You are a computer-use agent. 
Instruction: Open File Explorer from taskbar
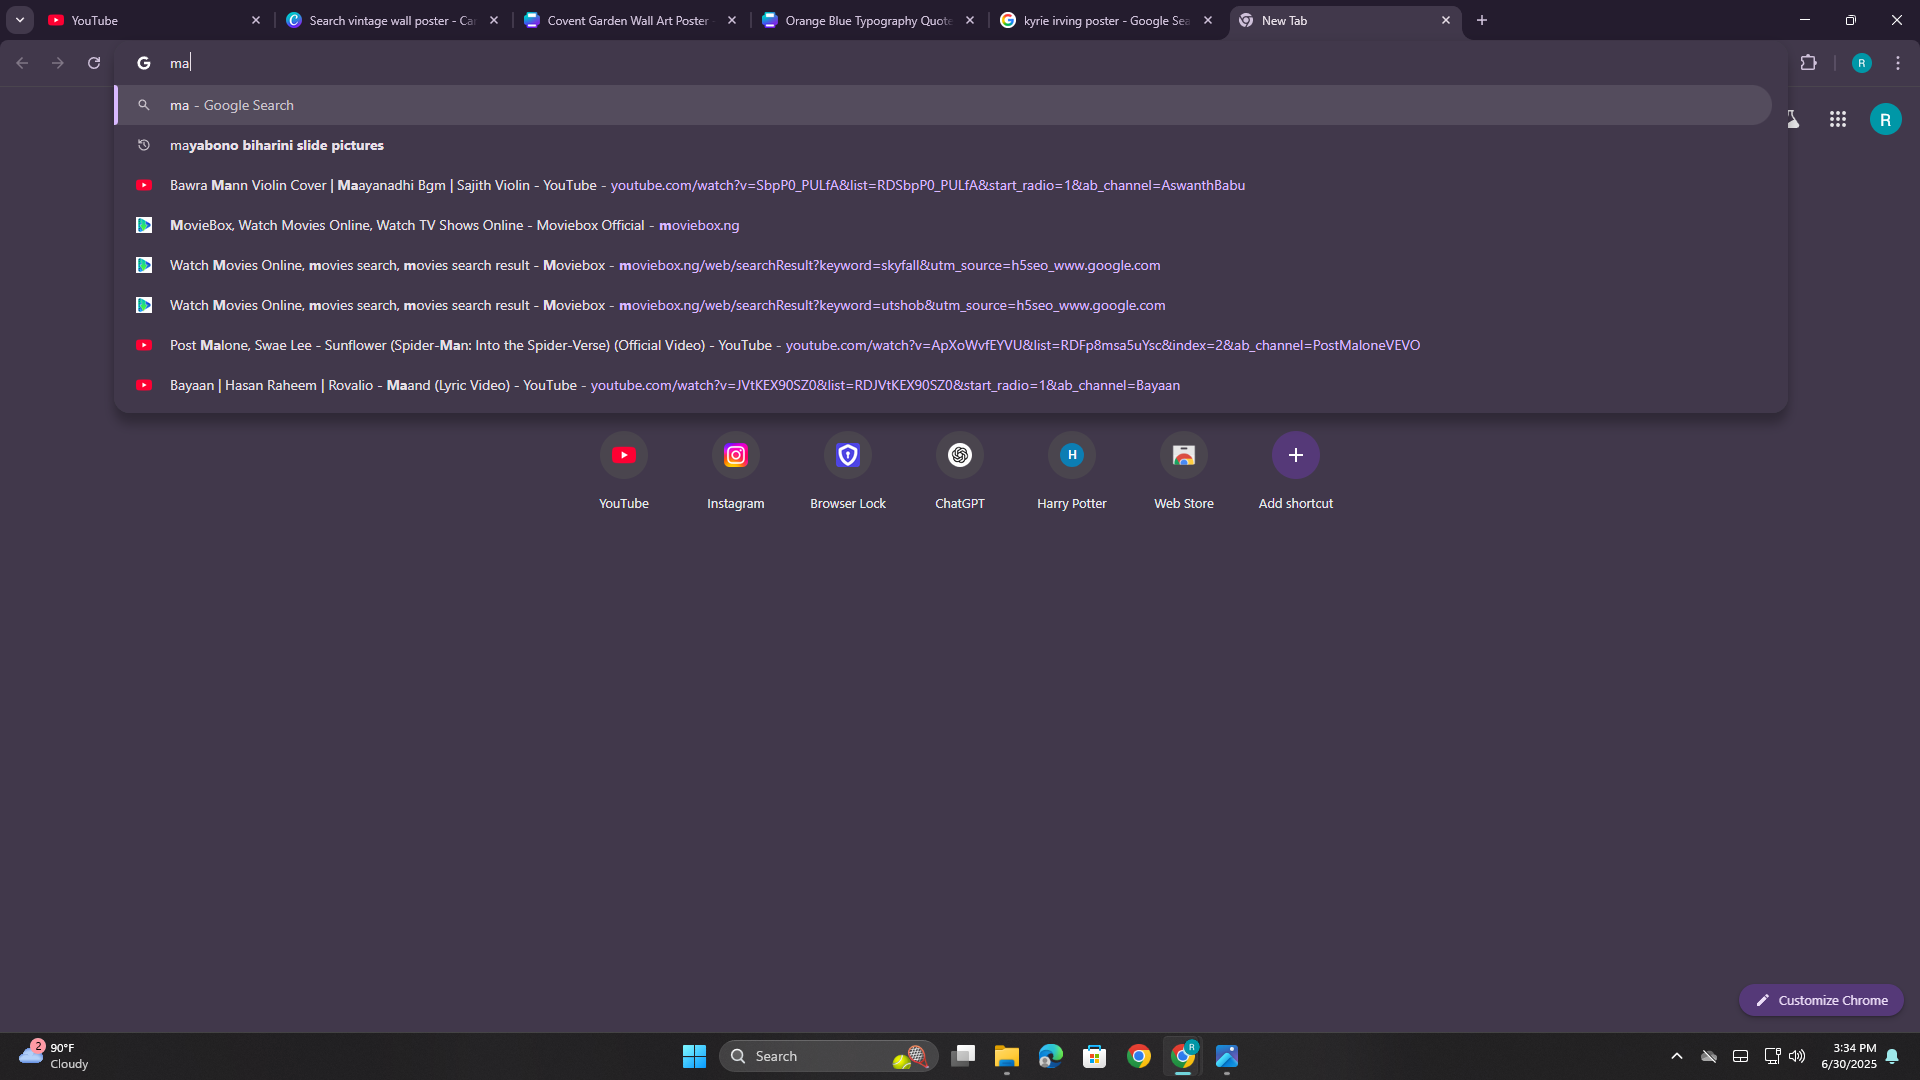(1007, 1056)
